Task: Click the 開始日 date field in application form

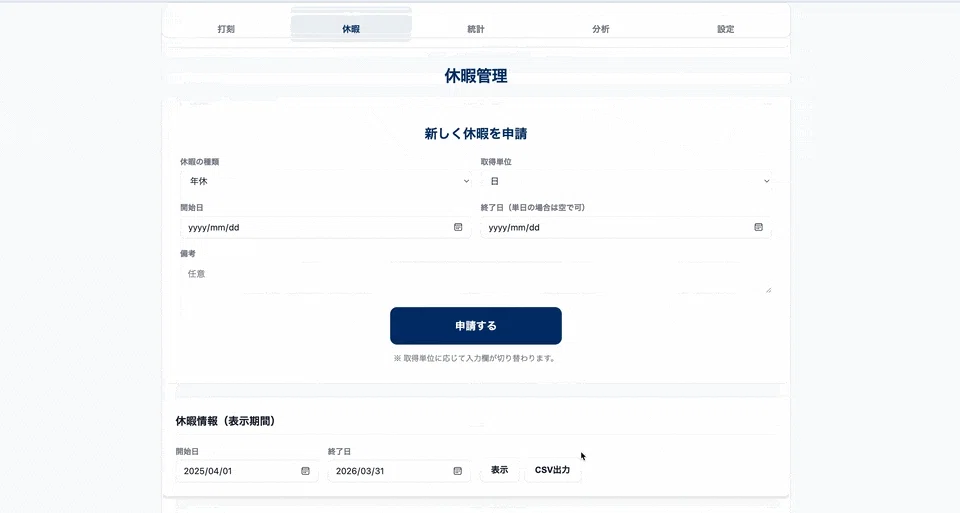Action: point(326,227)
